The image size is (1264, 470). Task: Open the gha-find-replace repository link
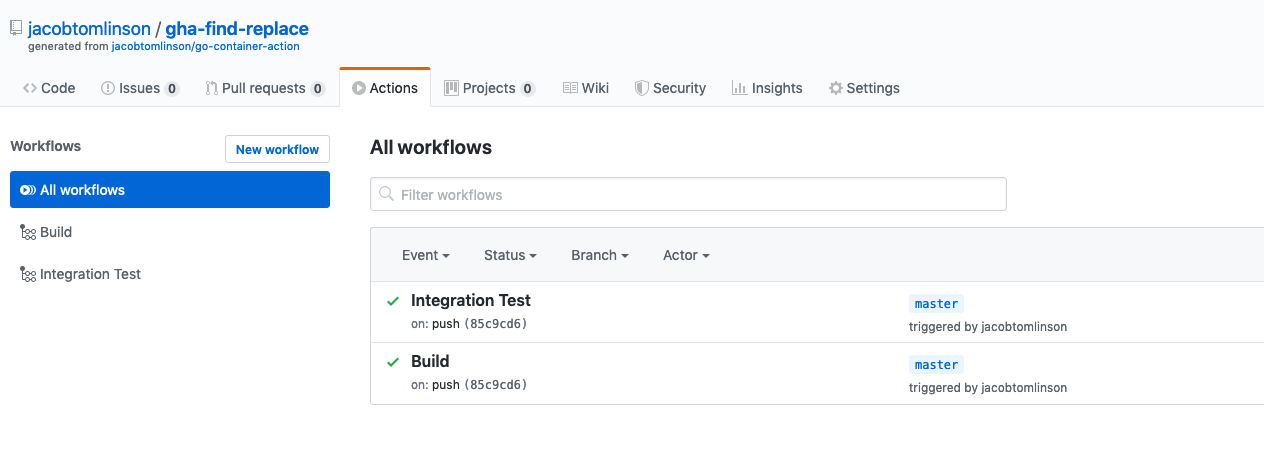point(237,29)
